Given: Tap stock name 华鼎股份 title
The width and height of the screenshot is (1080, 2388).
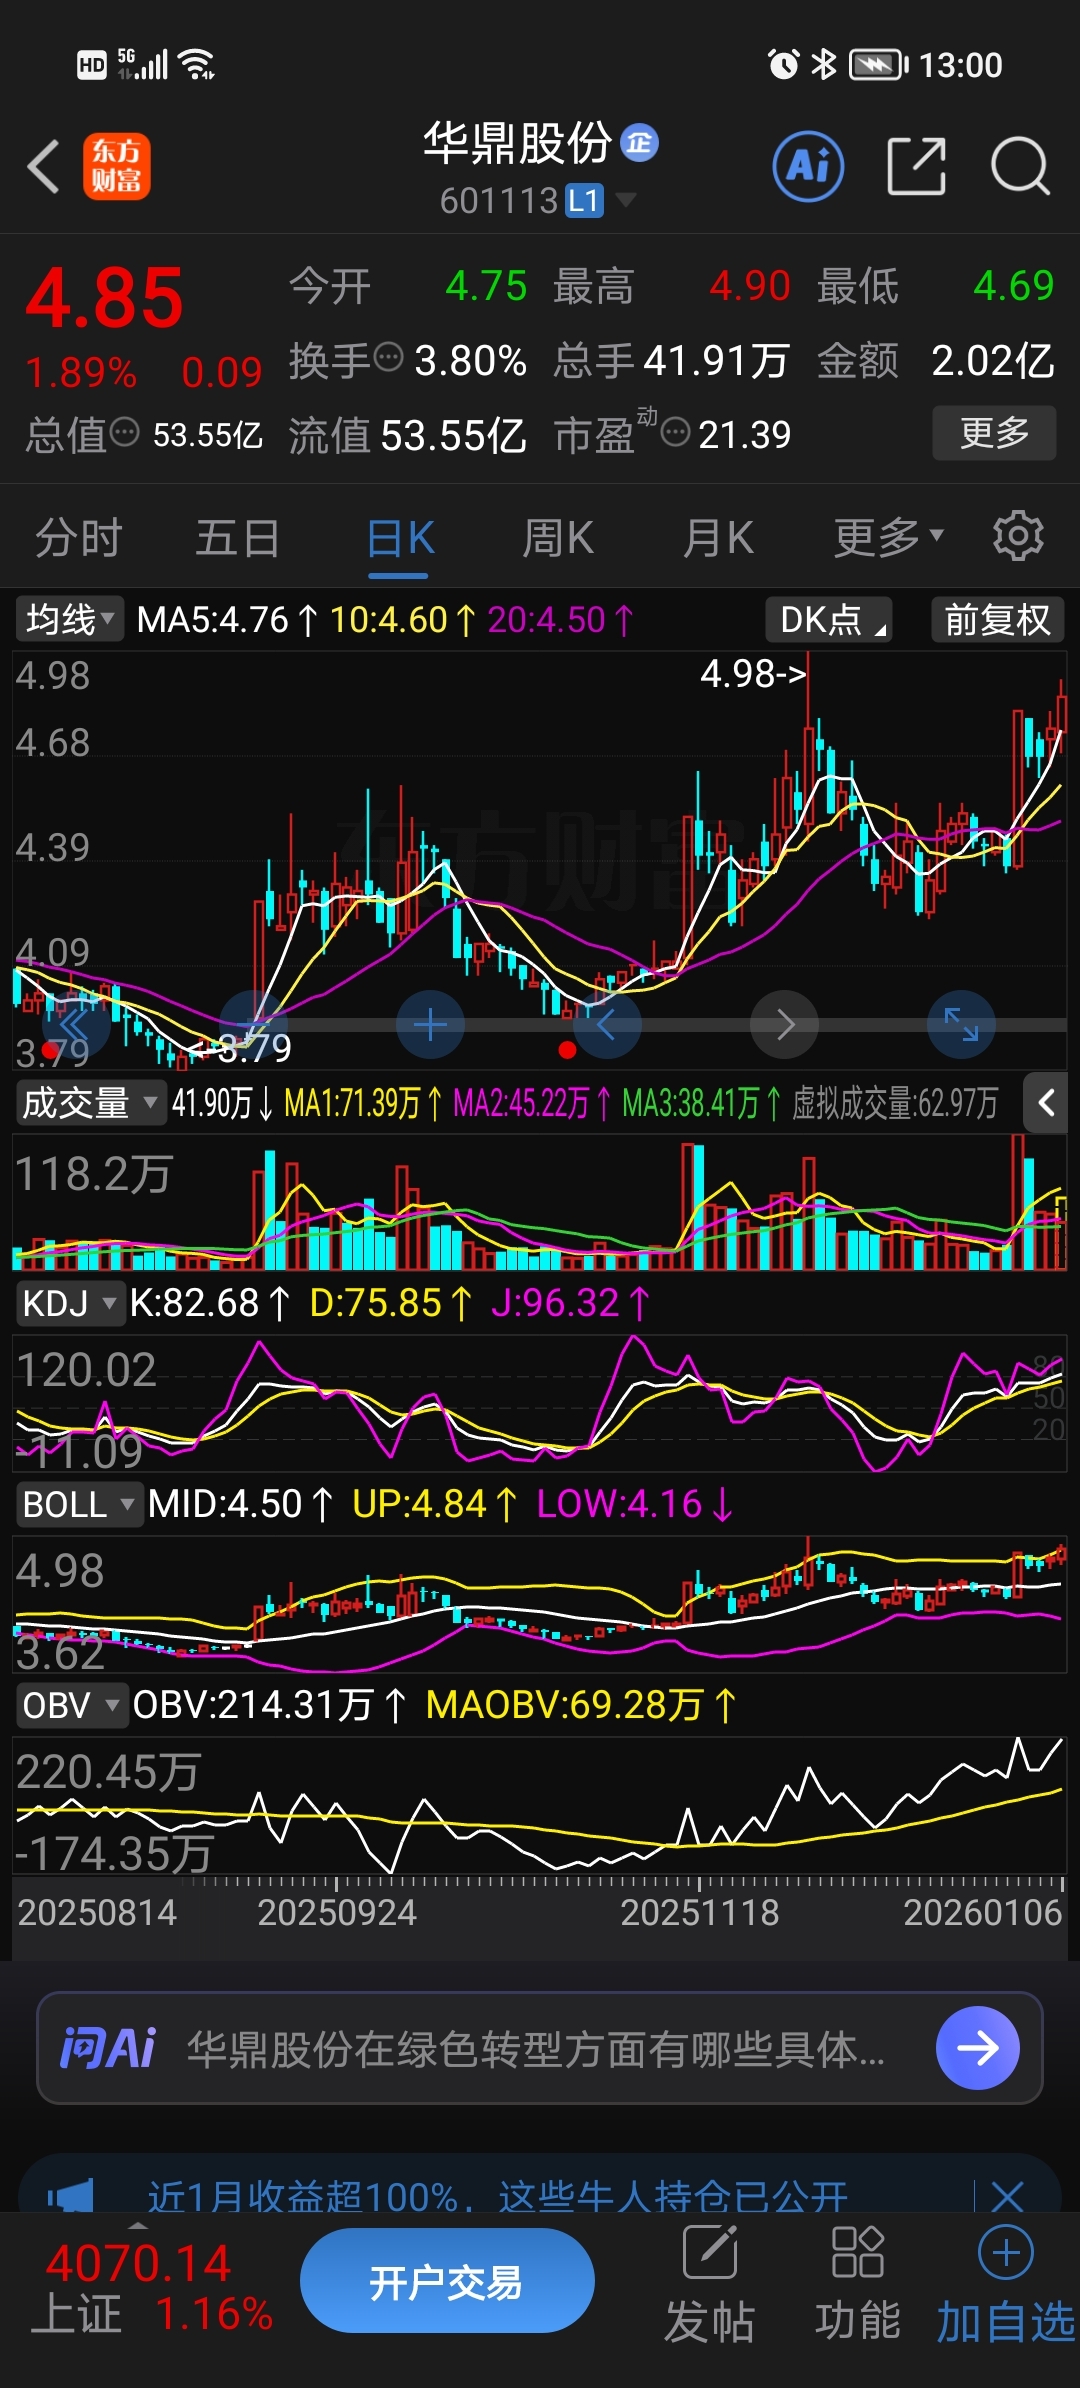Looking at the screenshot, I should point(517,143).
